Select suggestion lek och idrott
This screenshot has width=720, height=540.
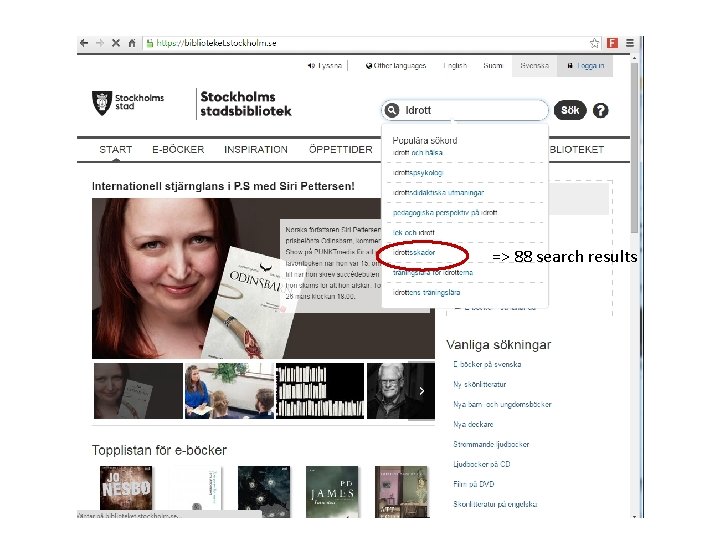pyautogui.click(x=414, y=233)
